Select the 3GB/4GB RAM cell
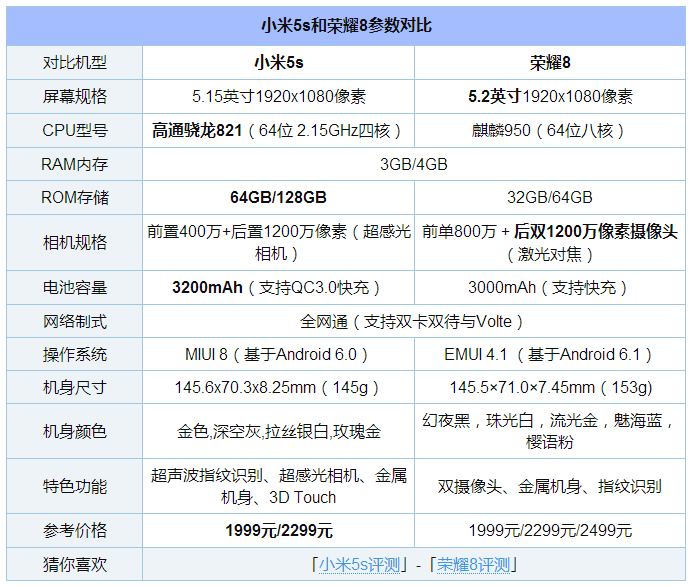This screenshot has height=587, width=695. tap(414, 164)
